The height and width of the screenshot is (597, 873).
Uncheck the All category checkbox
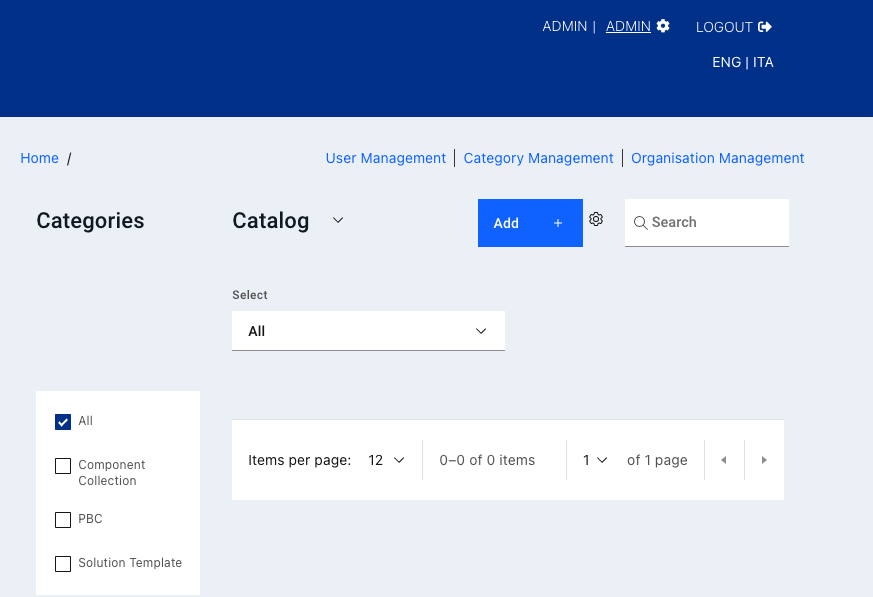coord(63,421)
